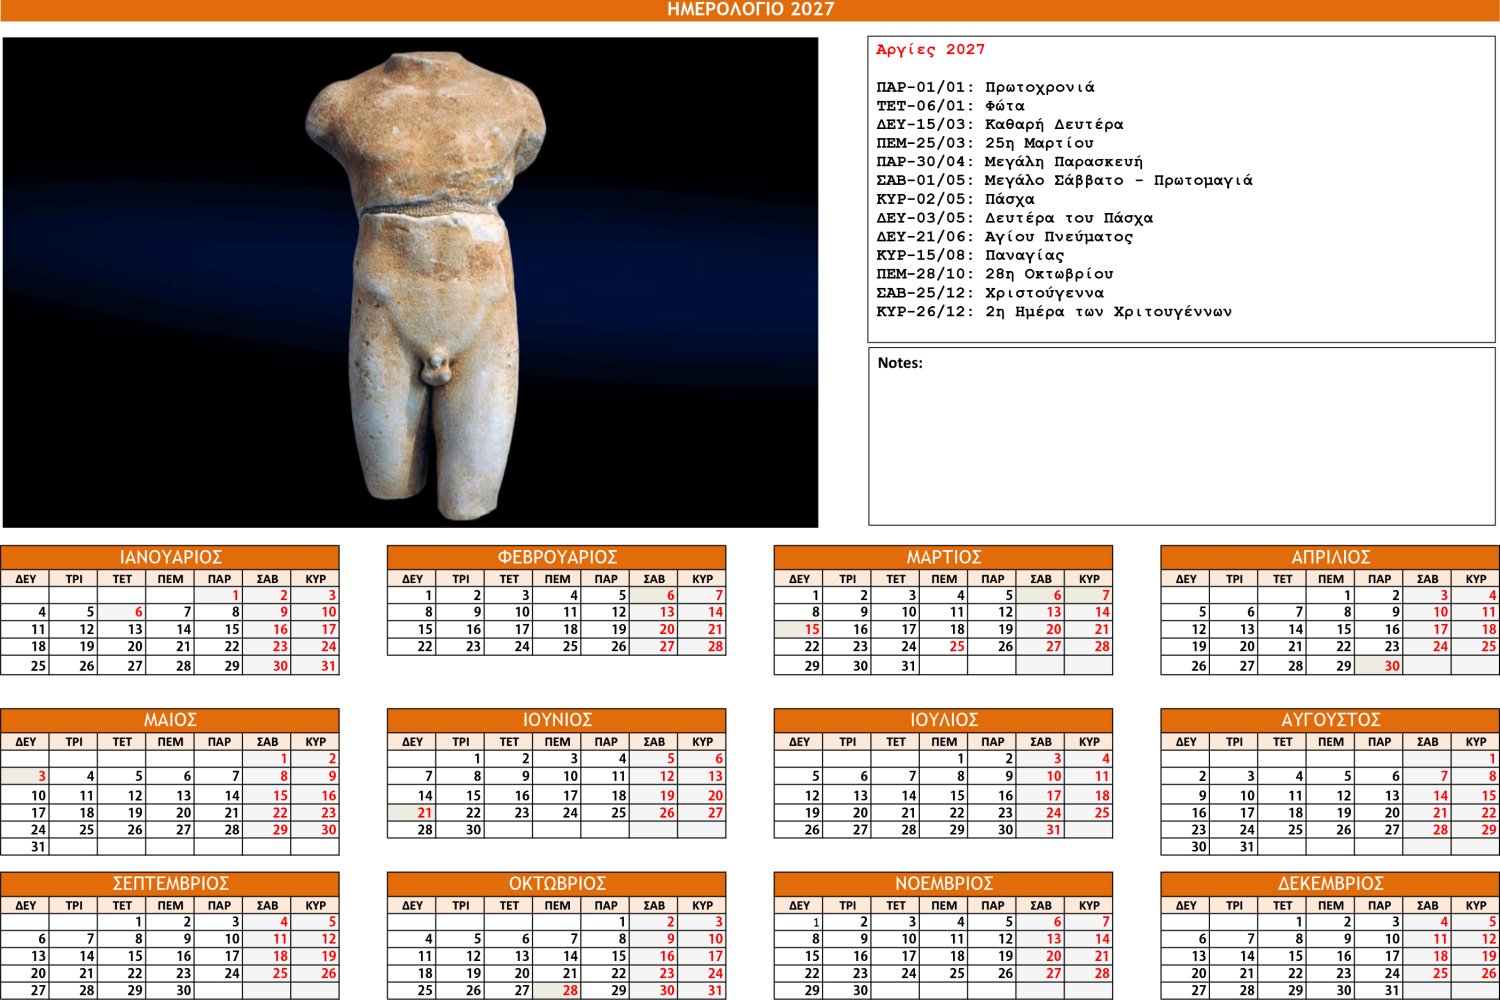Select day 15 in the ΜΑΡΤΙΟΣ grid

(x=799, y=630)
